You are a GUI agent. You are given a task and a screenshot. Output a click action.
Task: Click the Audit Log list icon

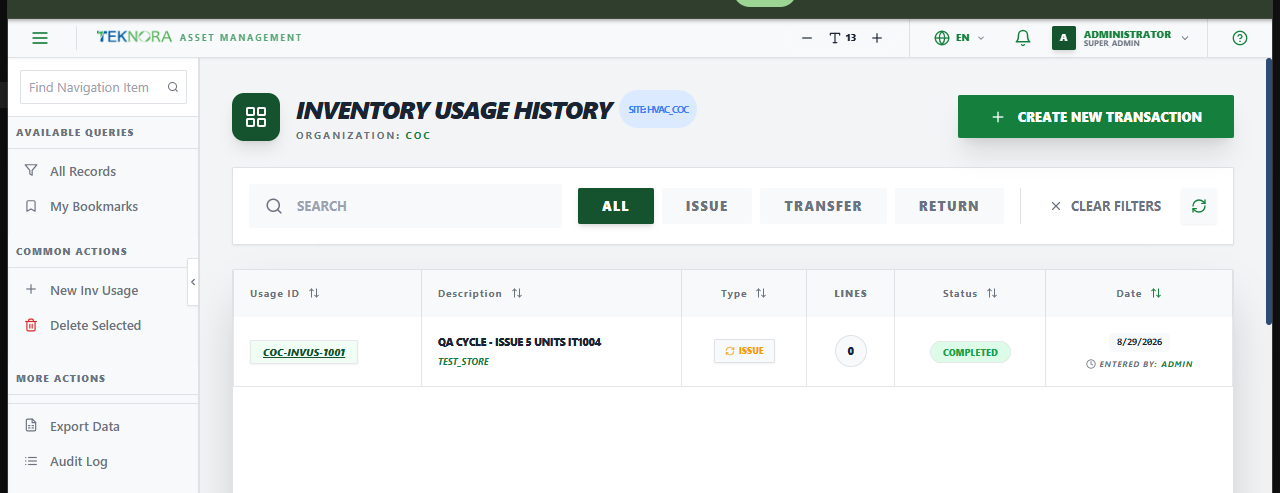(x=31, y=461)
